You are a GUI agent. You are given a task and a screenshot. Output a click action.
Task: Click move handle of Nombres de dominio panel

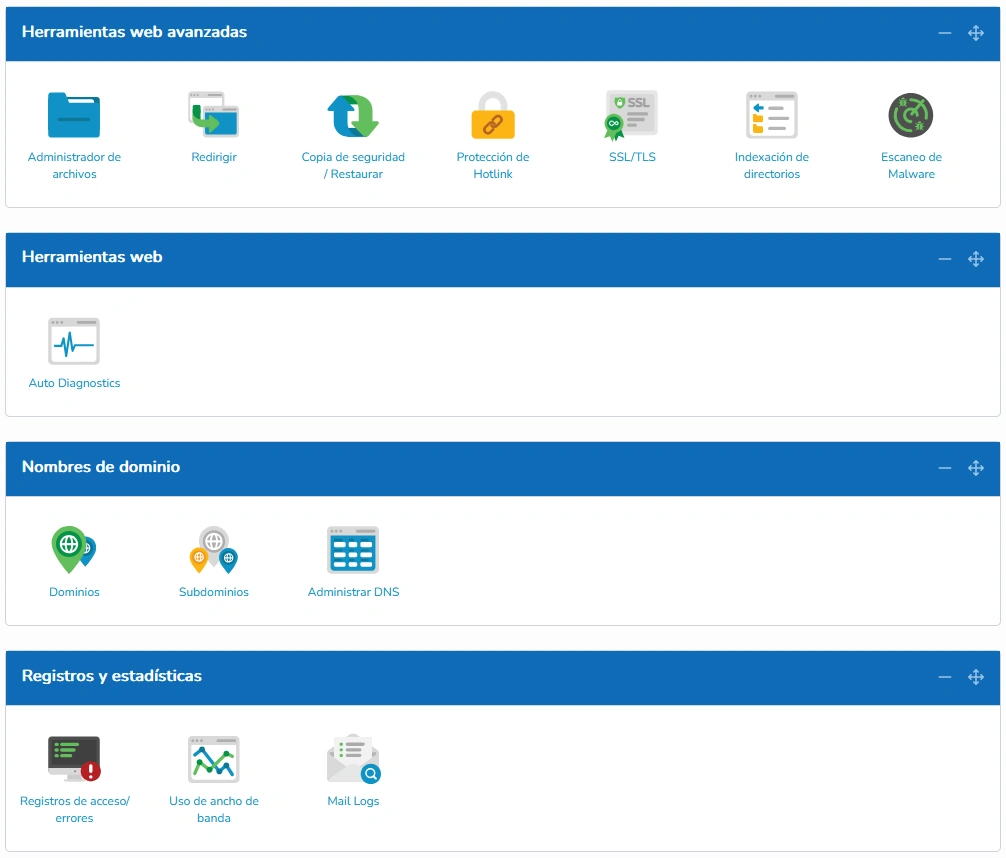pos(976,468)
